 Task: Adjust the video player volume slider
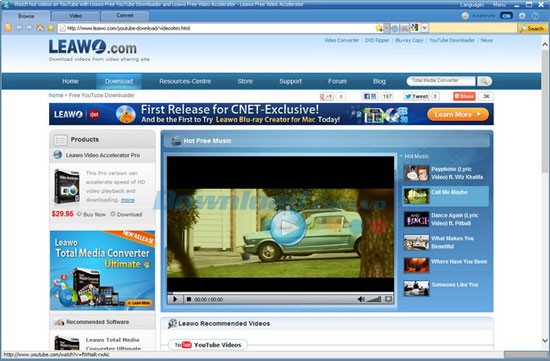374,299
